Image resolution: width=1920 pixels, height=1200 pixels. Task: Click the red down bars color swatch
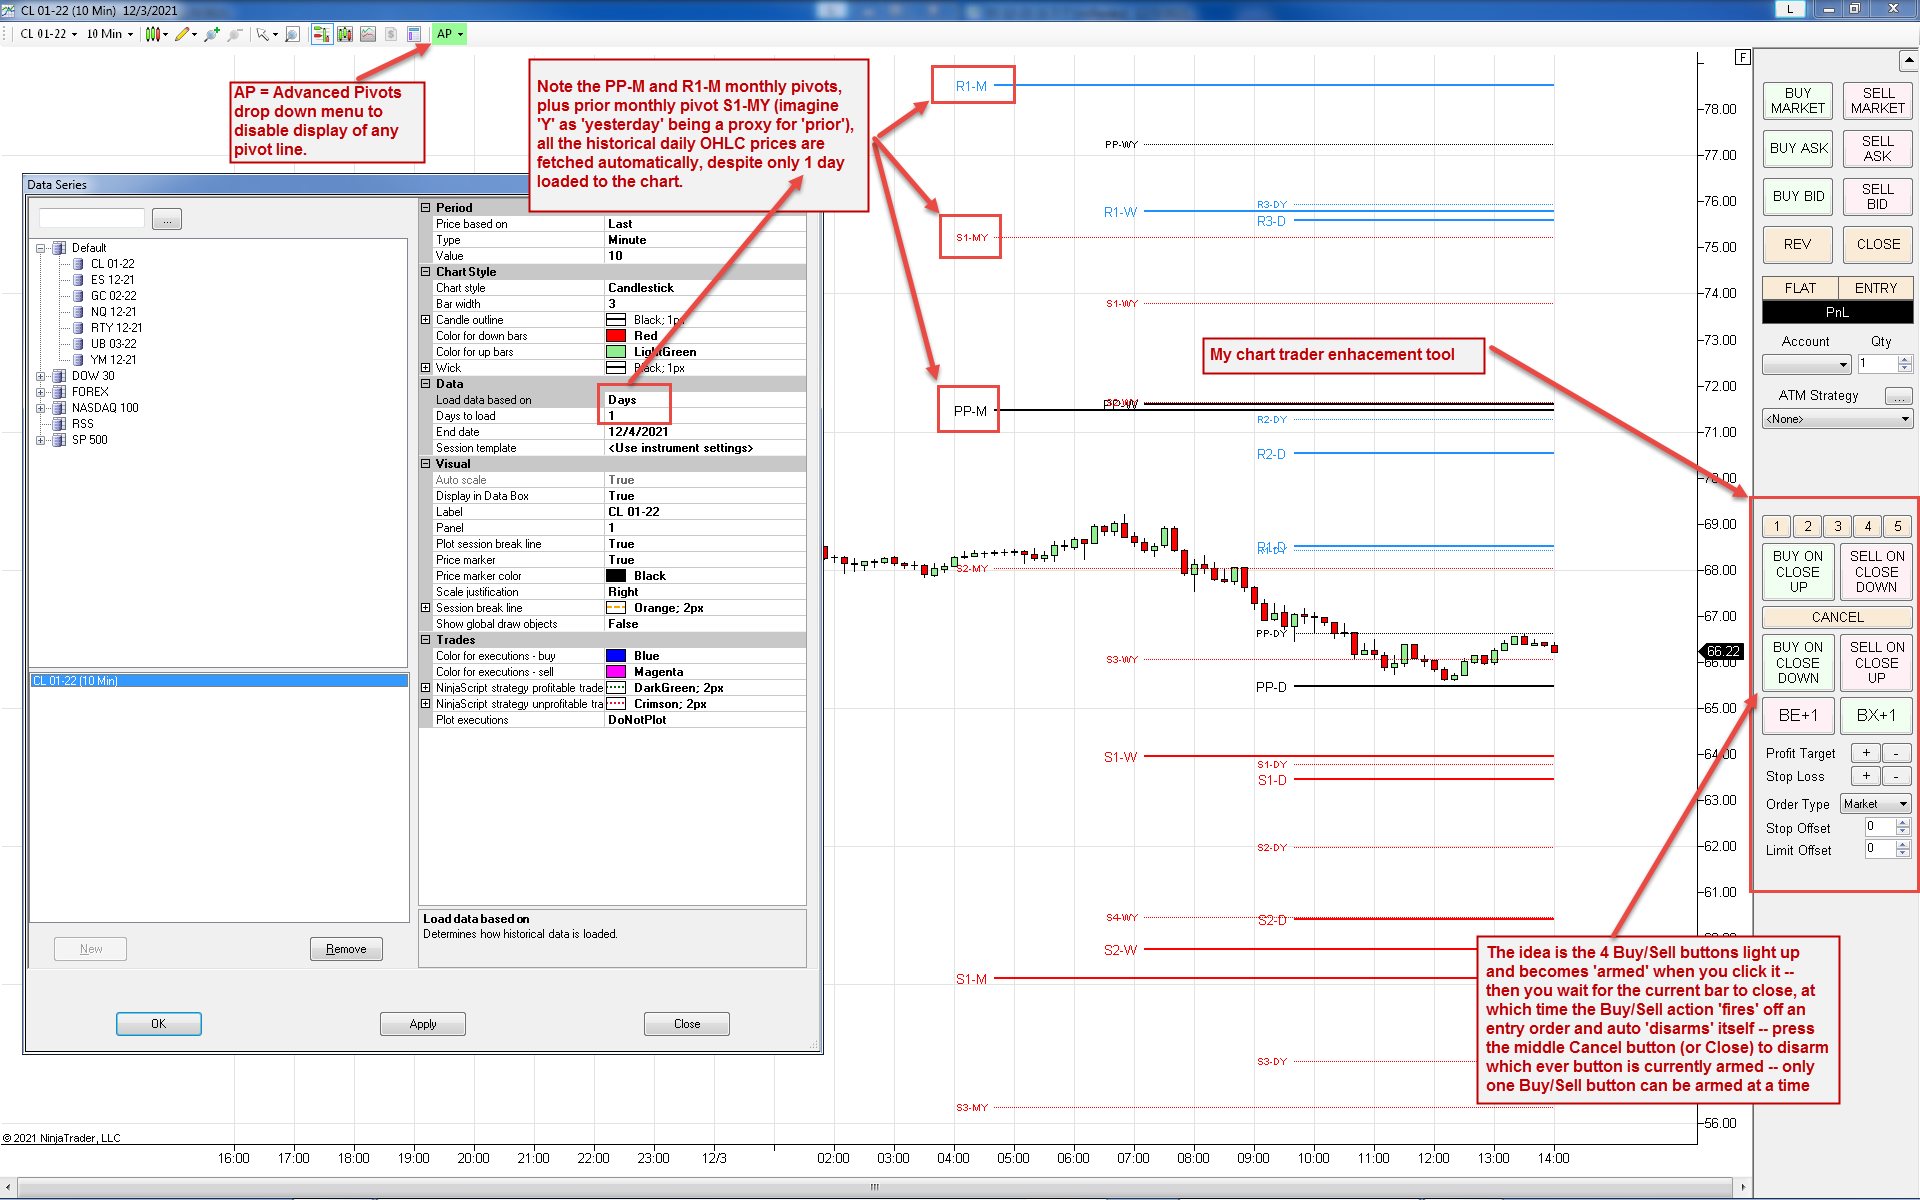click(x=616, y=336)
